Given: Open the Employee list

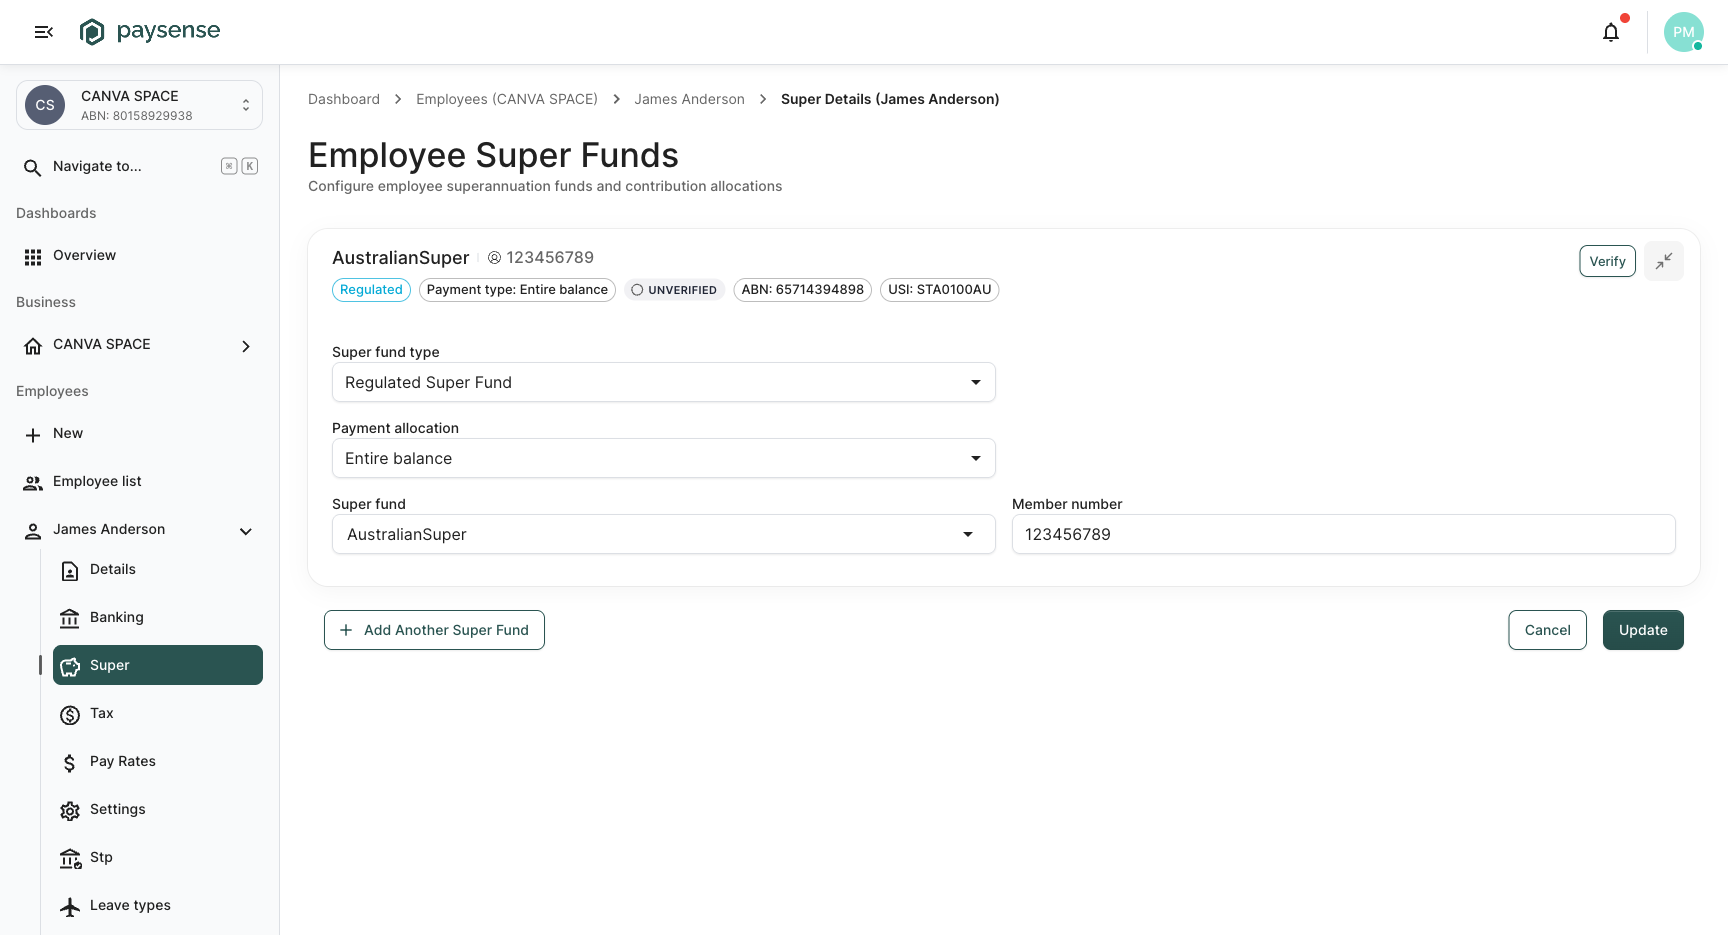Looking at the screenshot, I should point(140,482).
